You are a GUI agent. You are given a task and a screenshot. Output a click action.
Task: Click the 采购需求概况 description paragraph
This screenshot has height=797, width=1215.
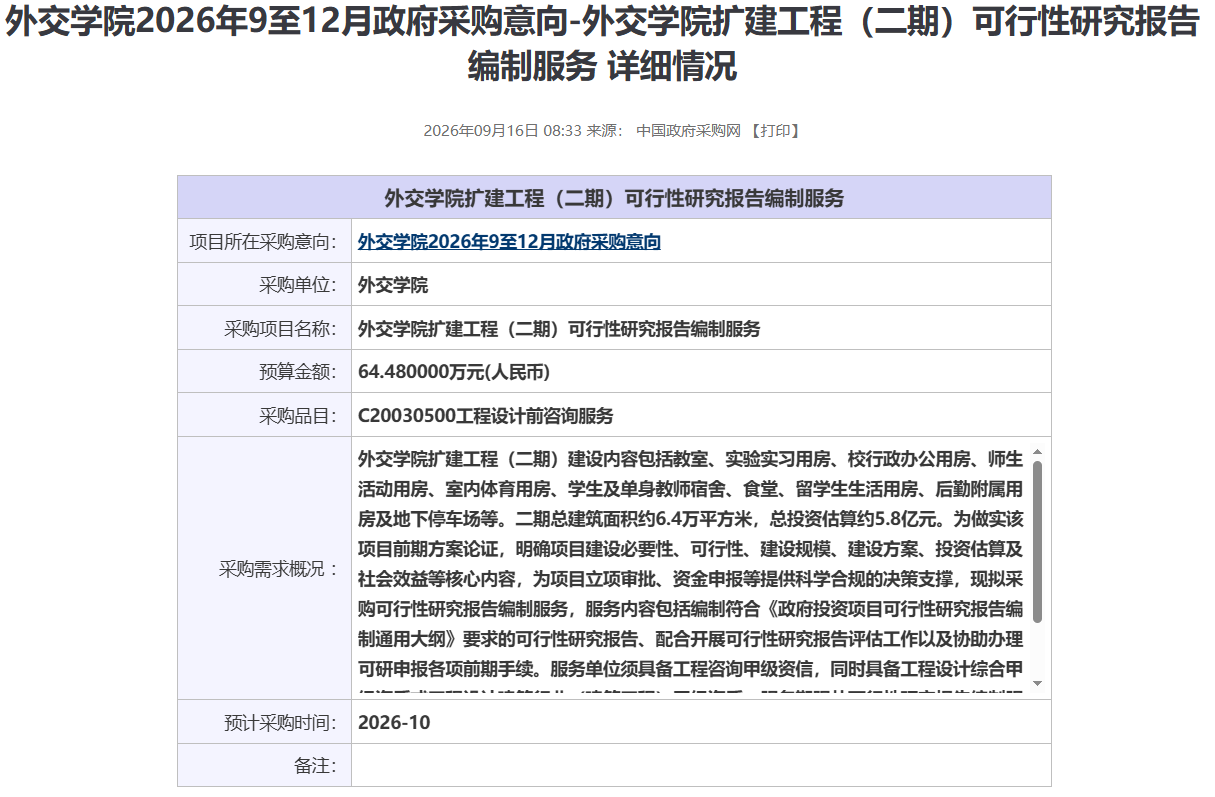(691, 569)
